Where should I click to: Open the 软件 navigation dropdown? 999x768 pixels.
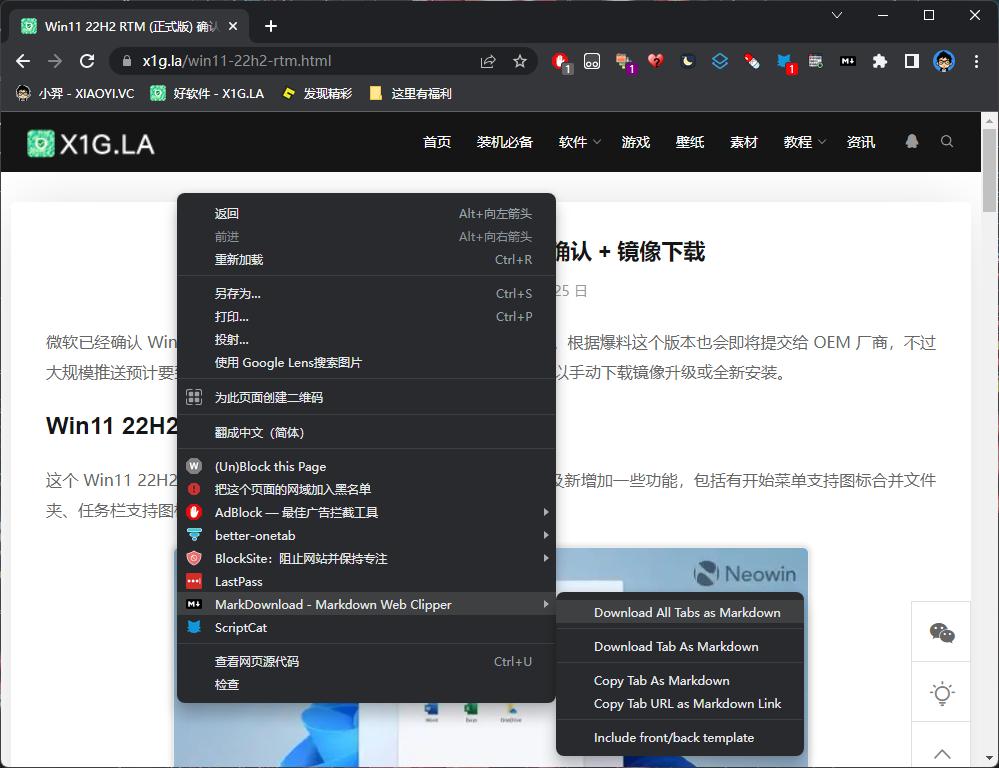tap(578, 142)
